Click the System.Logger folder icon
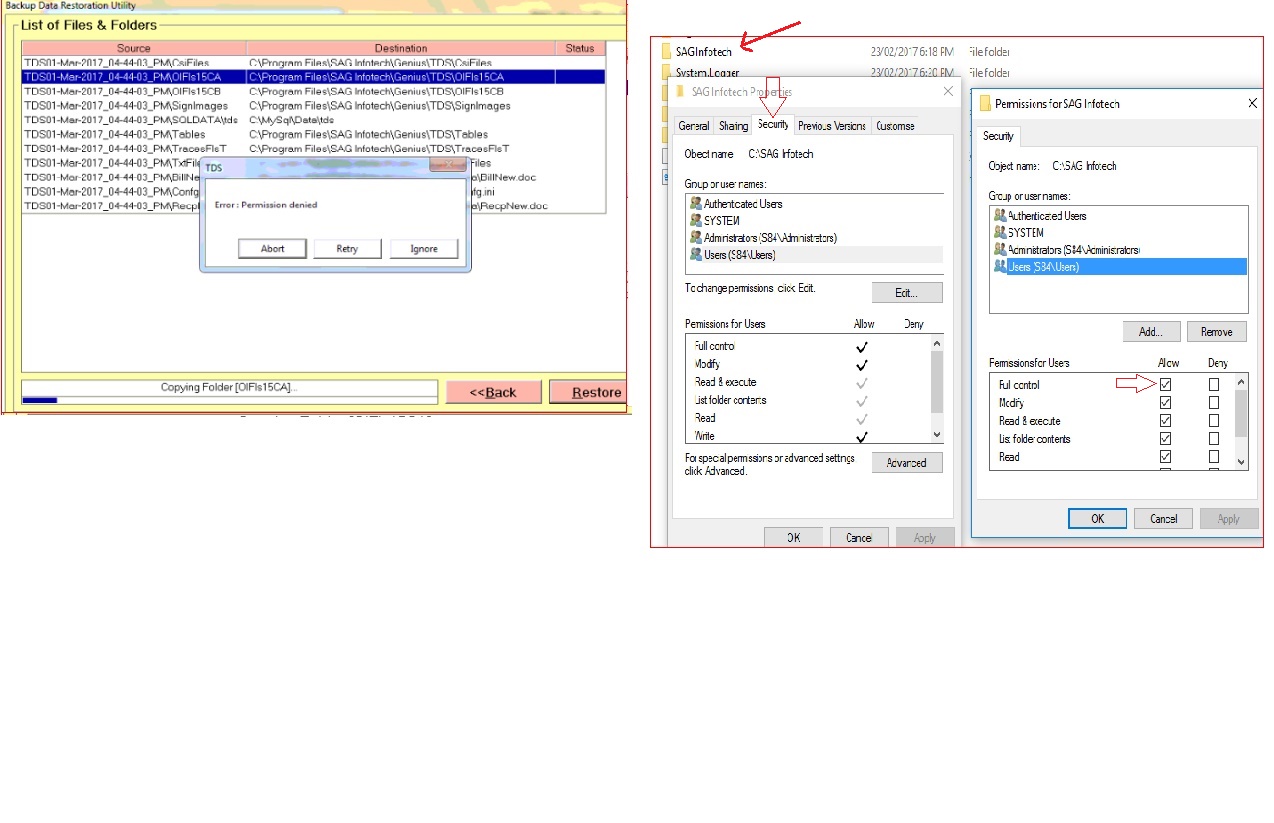The width and height of the screenshot is (1274, 823). coord(667,73)
